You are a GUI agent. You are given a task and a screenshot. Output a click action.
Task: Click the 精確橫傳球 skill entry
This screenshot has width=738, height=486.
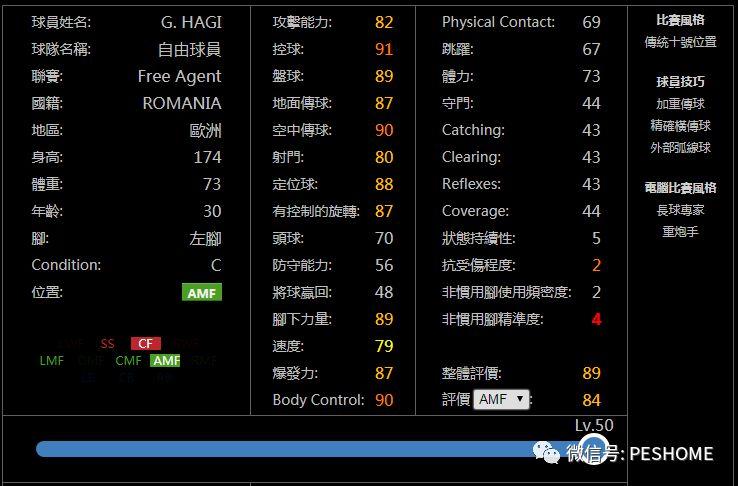tap(681, 126)
